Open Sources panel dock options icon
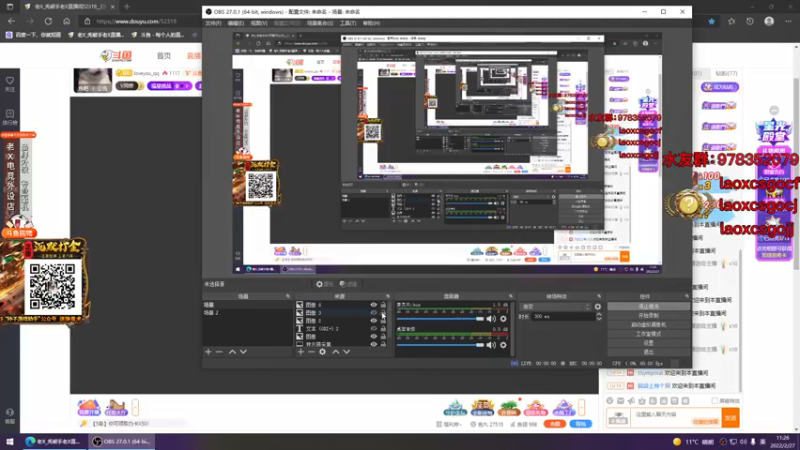The width and height of the screenshot is (800, 450). coord(388,296)
